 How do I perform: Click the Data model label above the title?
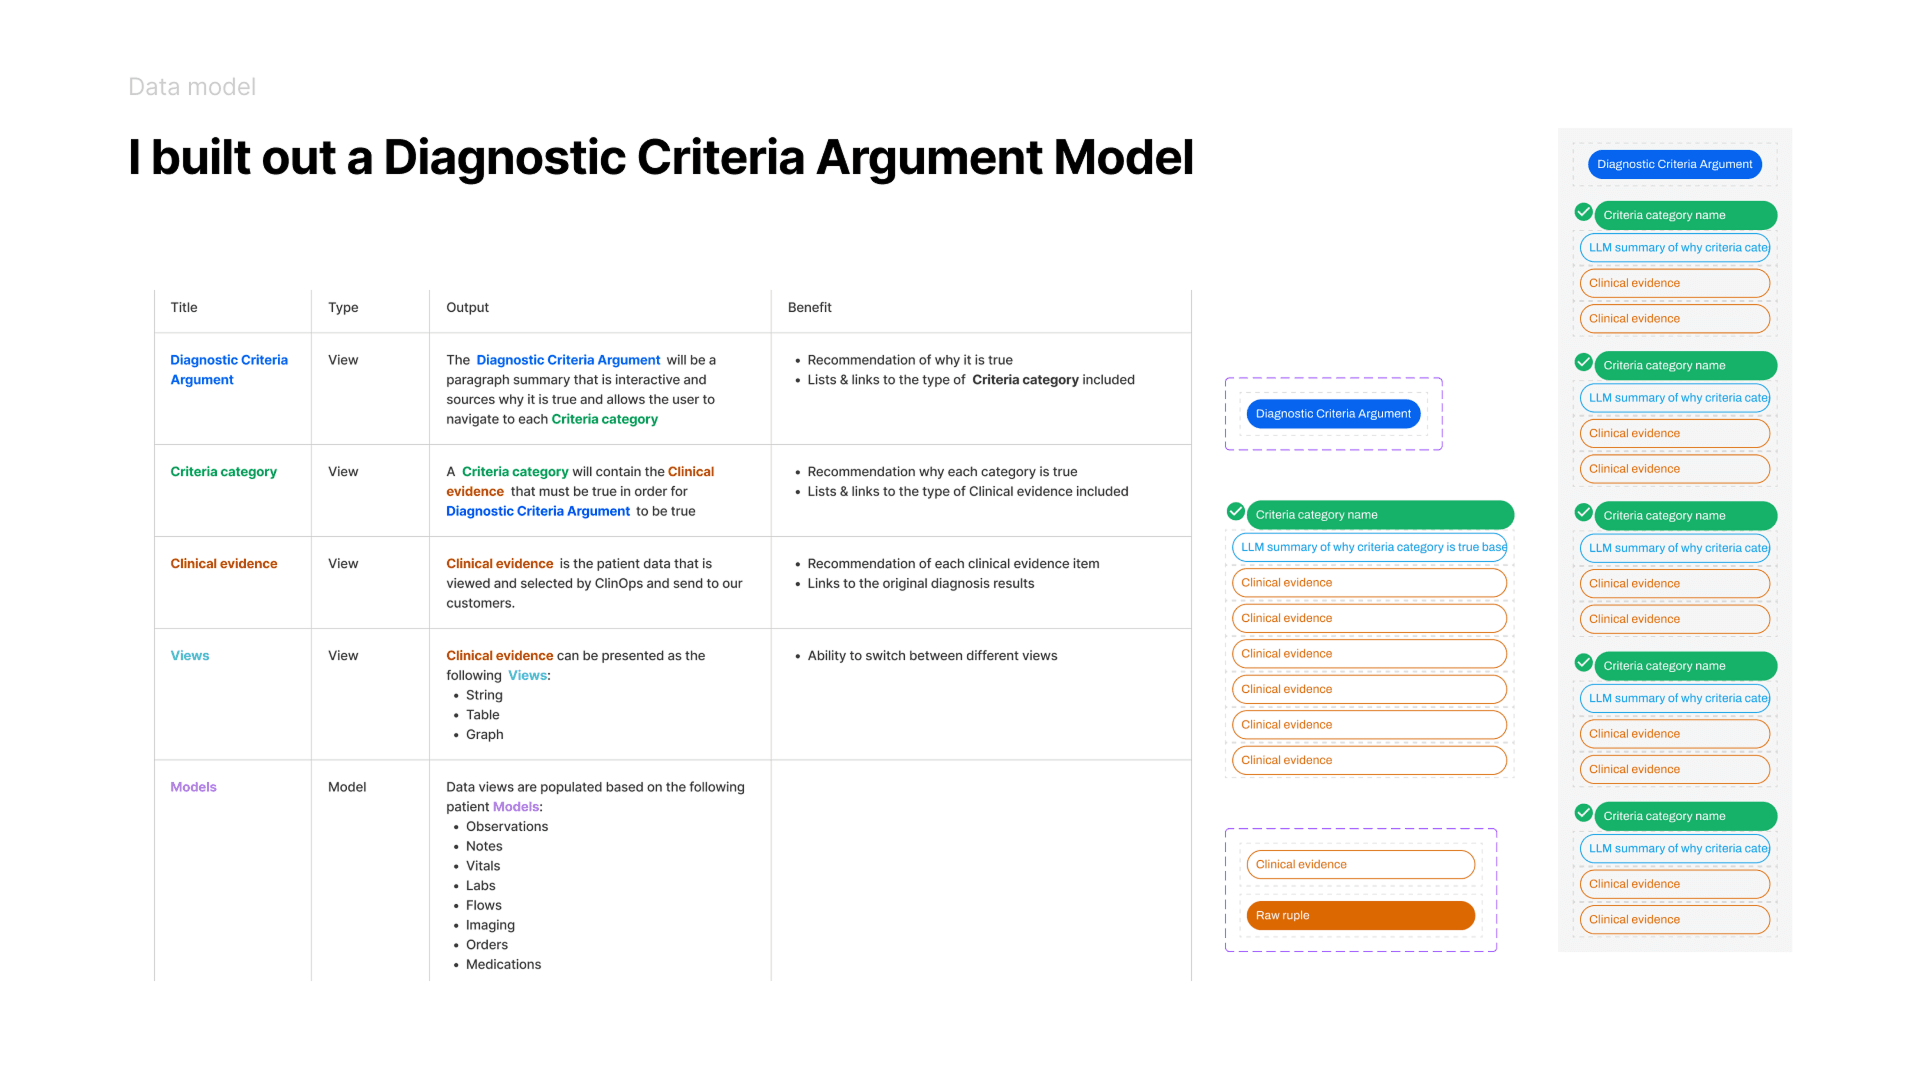pyautogui.click(x=190, y=87)
